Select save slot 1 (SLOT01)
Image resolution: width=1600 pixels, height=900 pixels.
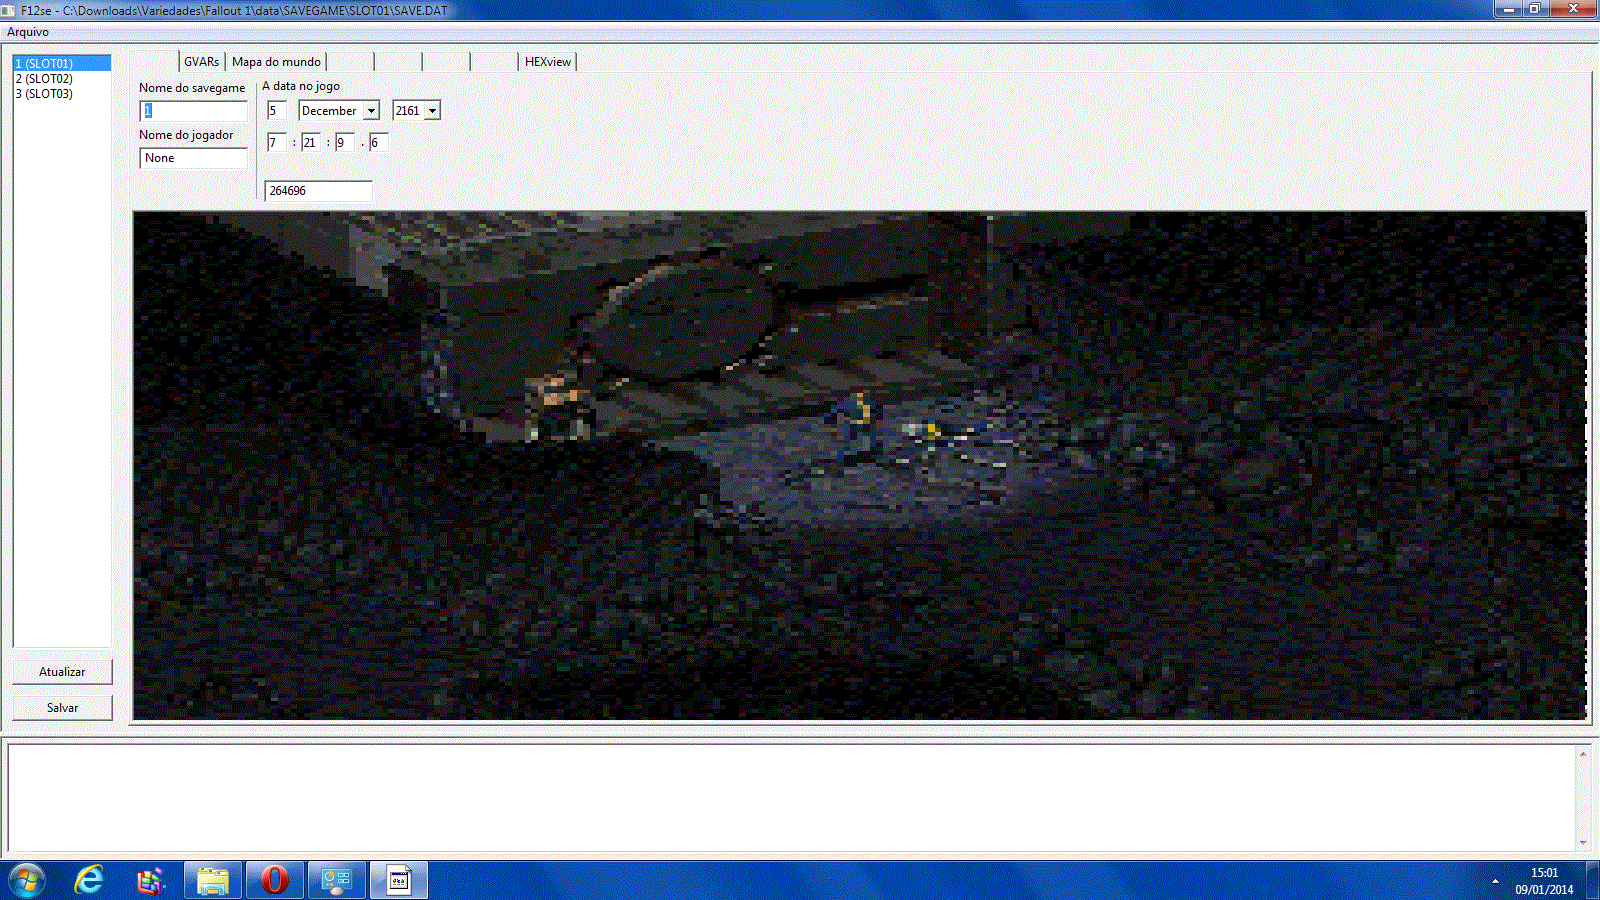(61, 63)
